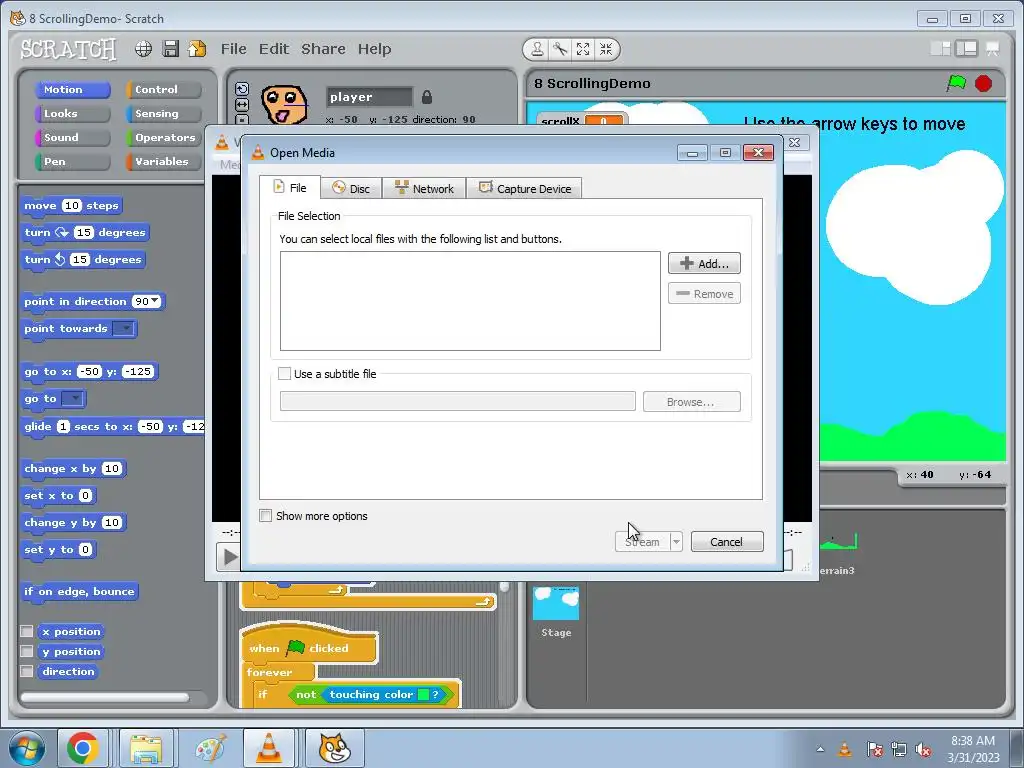Click the network tray icon
1024x768 pixels.
click(899, 750)
